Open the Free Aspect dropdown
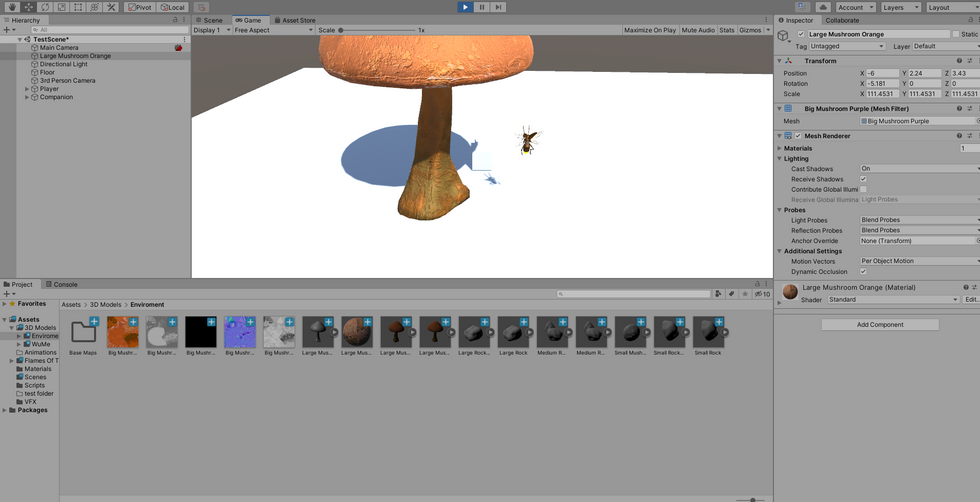 click(274, 30)
